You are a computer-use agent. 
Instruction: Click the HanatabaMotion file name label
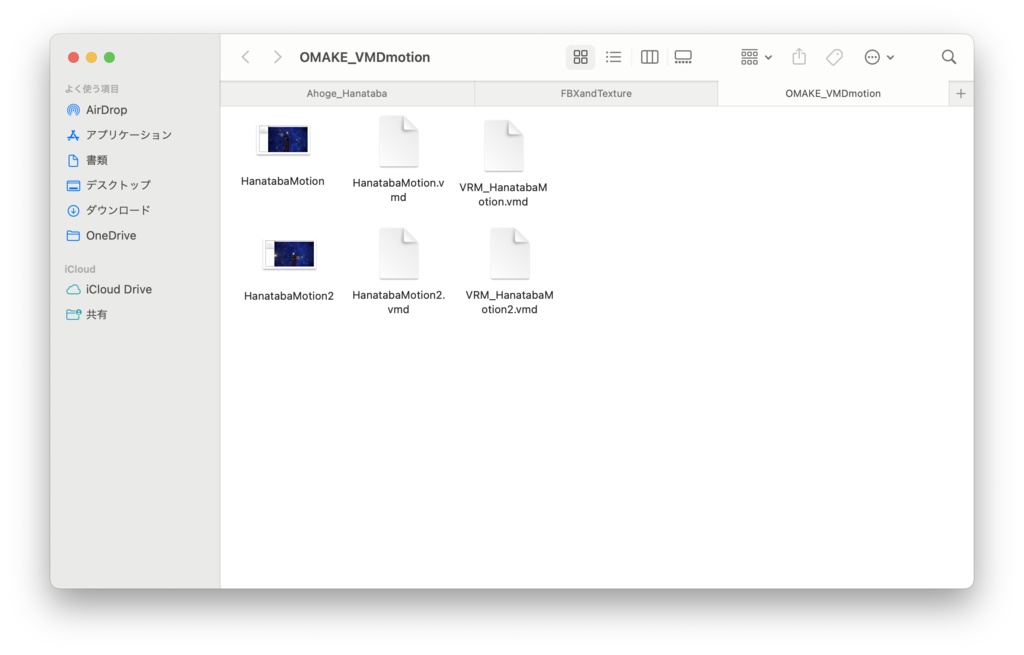click(x=283, y=182)
